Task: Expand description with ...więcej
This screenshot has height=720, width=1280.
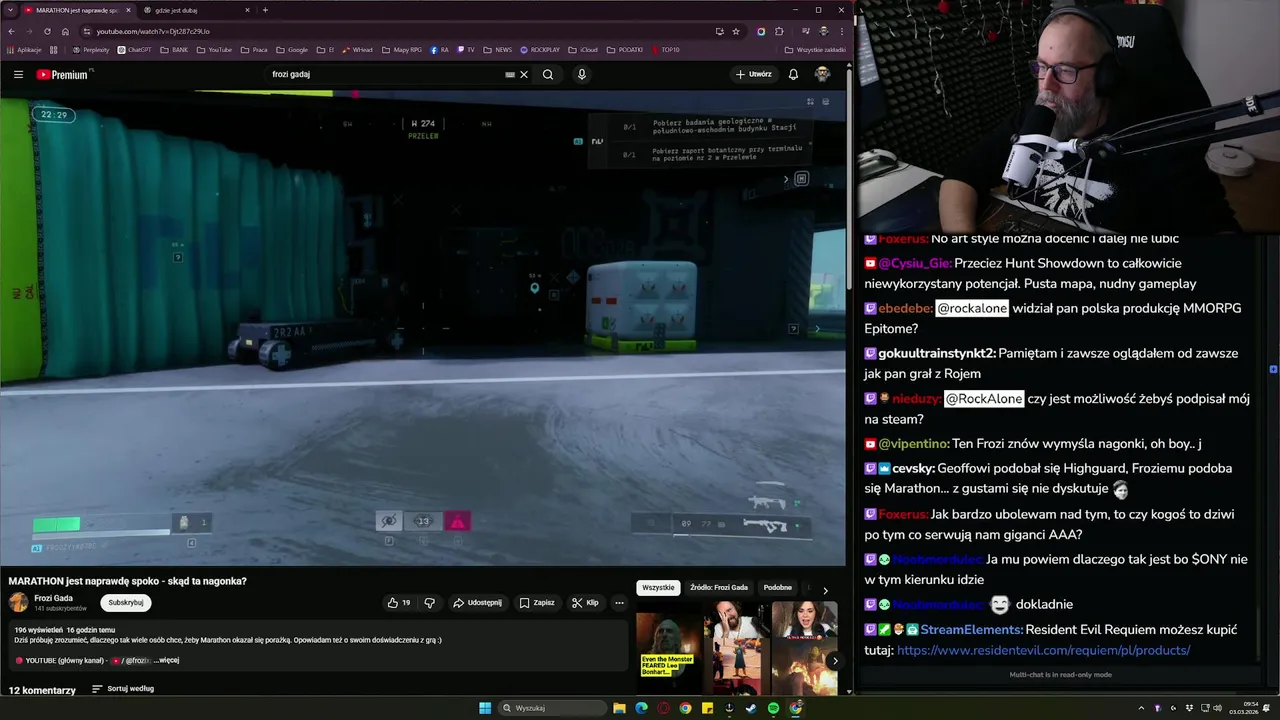Action: point(166,660)
